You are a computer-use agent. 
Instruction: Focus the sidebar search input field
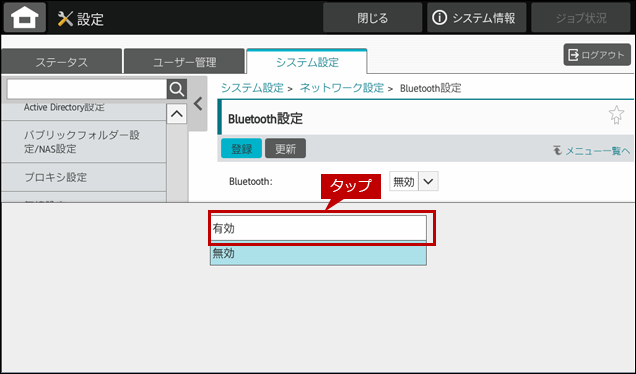coord(87,89)
